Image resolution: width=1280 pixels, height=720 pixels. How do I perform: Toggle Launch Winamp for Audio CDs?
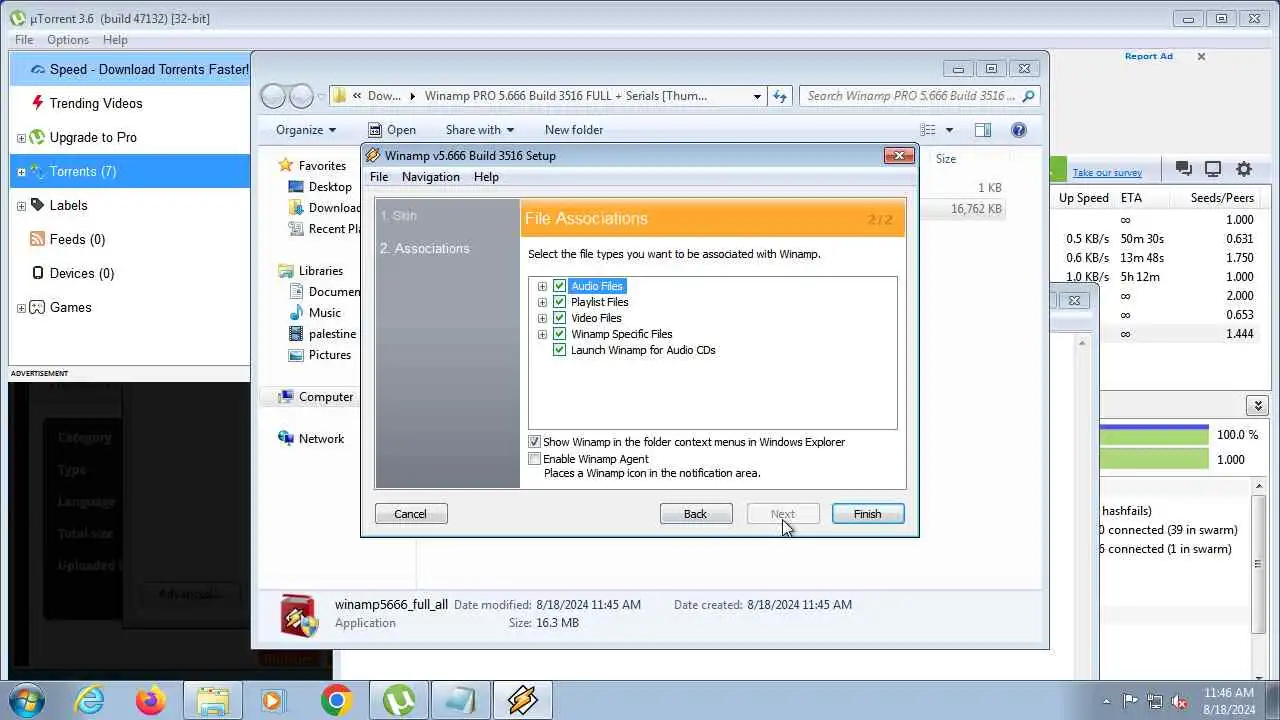coord(560,350)
